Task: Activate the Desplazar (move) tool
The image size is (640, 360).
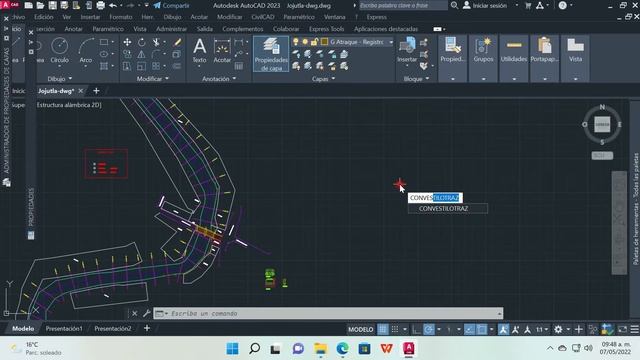Action: pos(127,42)
